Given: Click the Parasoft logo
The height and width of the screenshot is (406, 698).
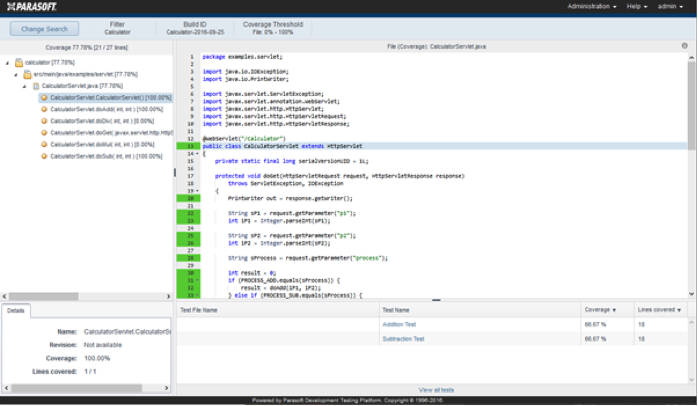Looking at the screenshot, I should 32,7.
